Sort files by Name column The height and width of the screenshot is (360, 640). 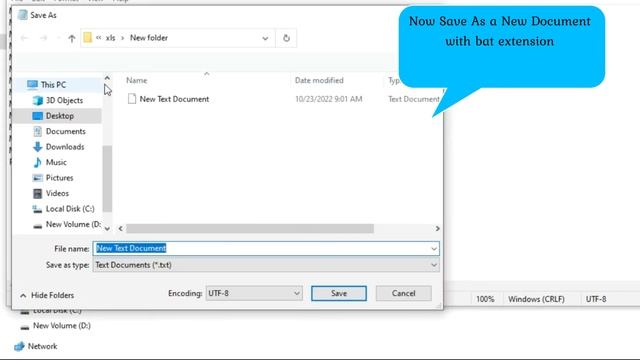click(137, 80)
